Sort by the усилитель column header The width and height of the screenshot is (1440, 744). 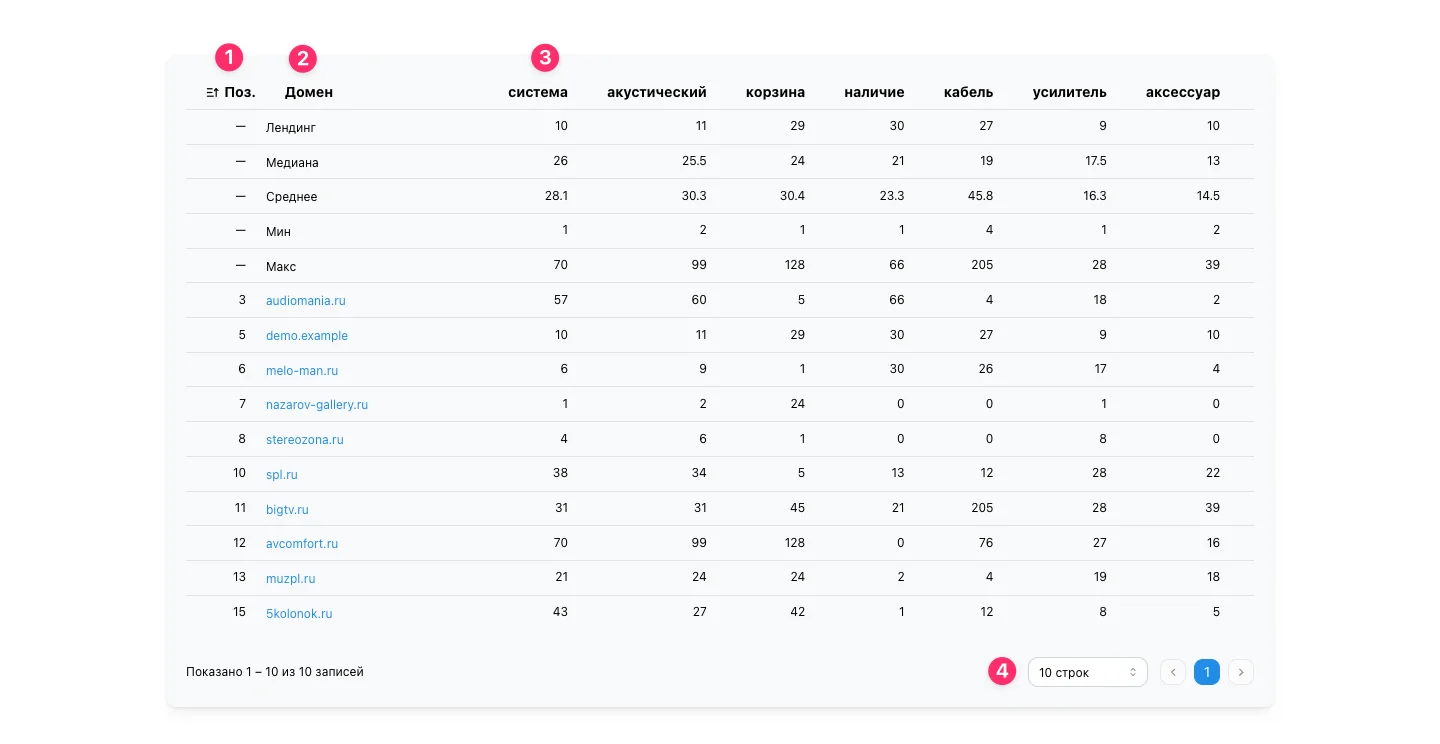pyautogui.click(x=1070, y=92)
